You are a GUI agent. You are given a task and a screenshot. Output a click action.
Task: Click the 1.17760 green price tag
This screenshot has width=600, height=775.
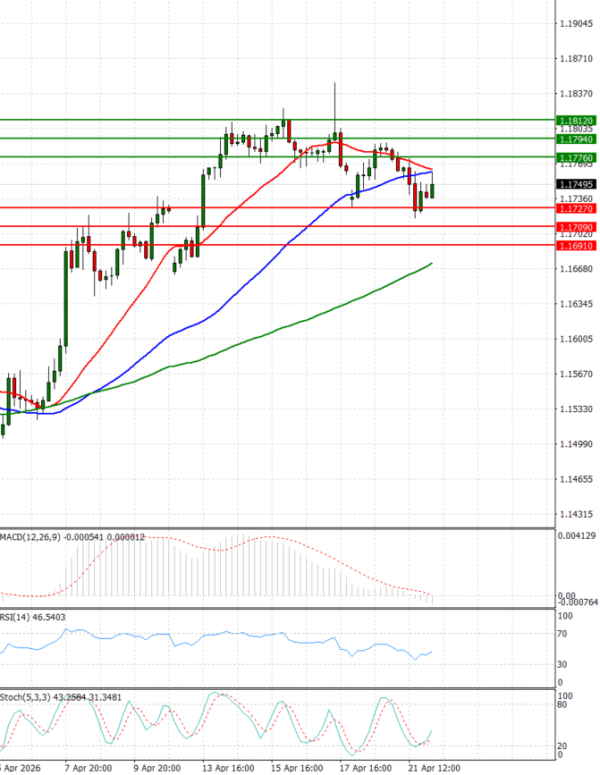tap(576, 158)
